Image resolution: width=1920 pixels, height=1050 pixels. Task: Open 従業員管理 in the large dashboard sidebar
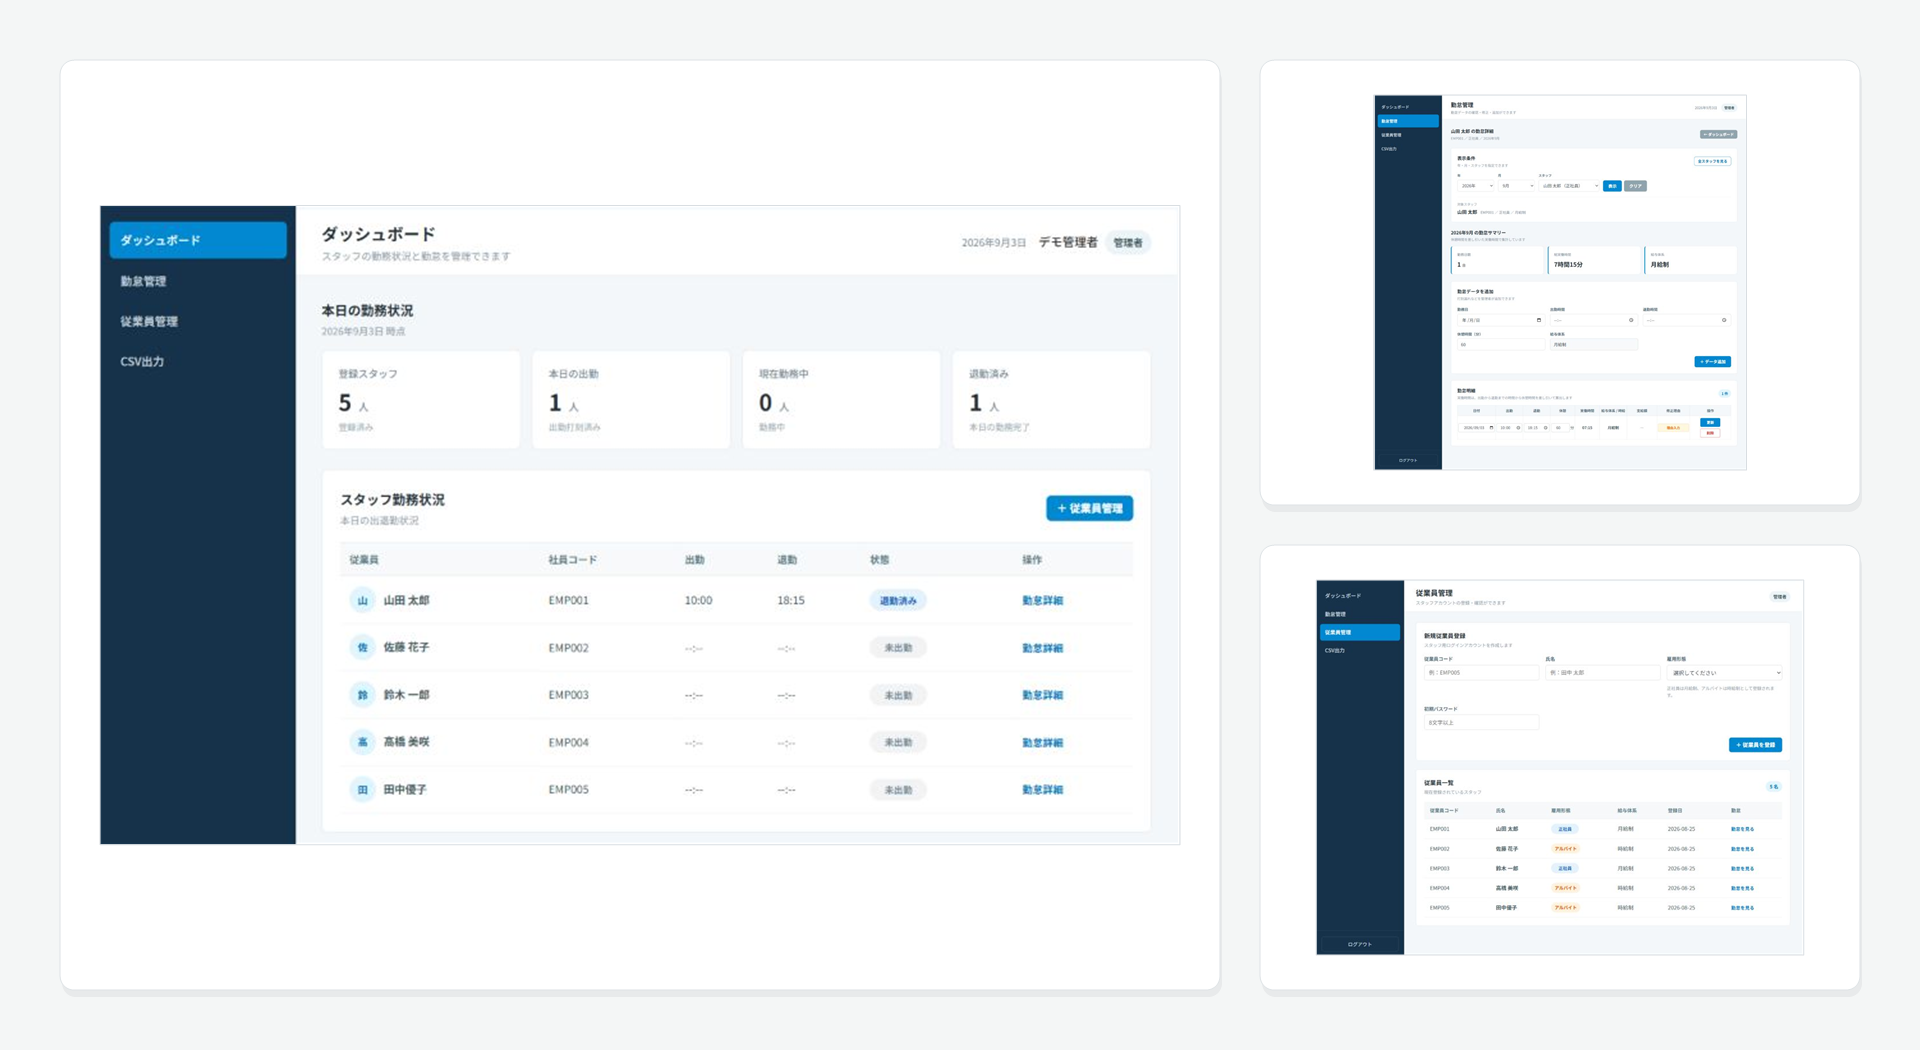tap(198, 321)
